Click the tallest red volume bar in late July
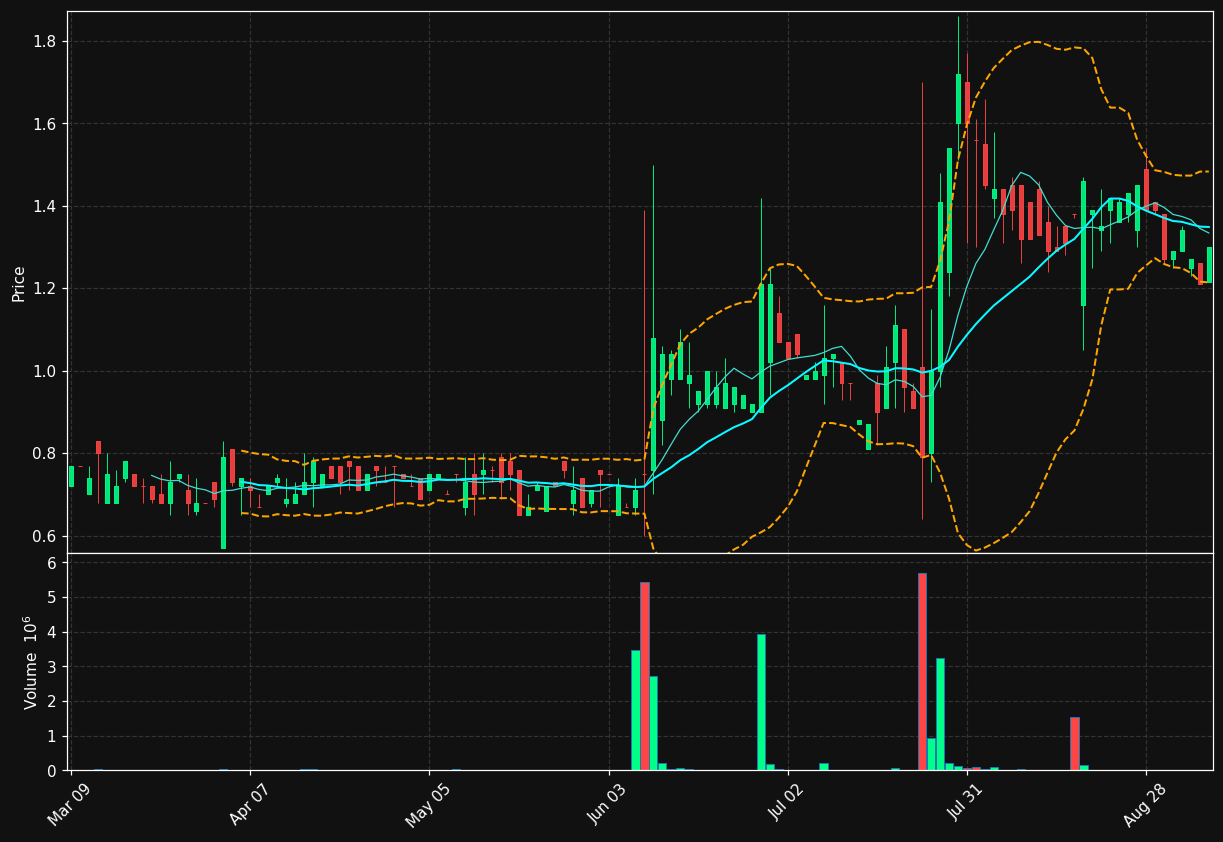This screenshot has width=1223, height=842. click(922, 672)
